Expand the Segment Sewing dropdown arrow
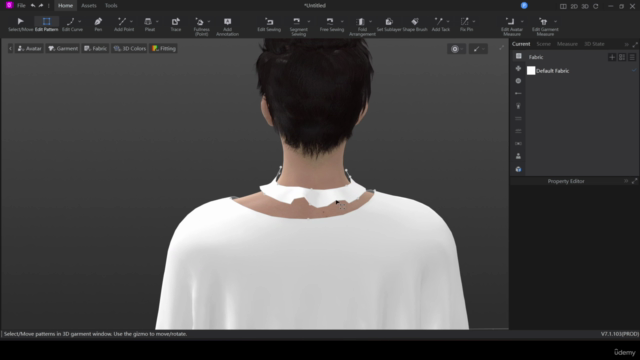 pyautogui.click(x=309, y=21)
